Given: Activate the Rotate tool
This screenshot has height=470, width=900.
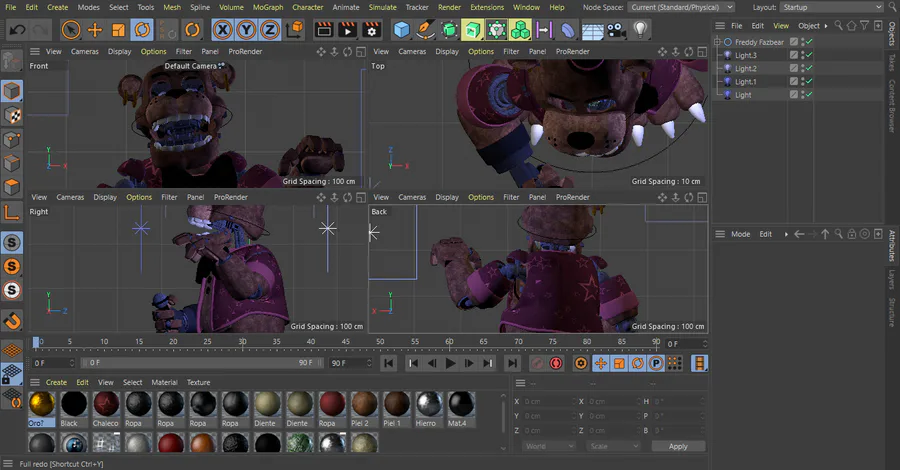Looking at the screenshot, I should (142, 29).
